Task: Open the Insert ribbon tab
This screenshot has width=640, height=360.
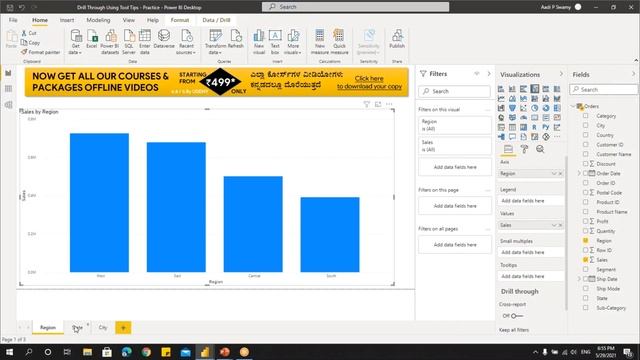Action: [x=67, y=20]
